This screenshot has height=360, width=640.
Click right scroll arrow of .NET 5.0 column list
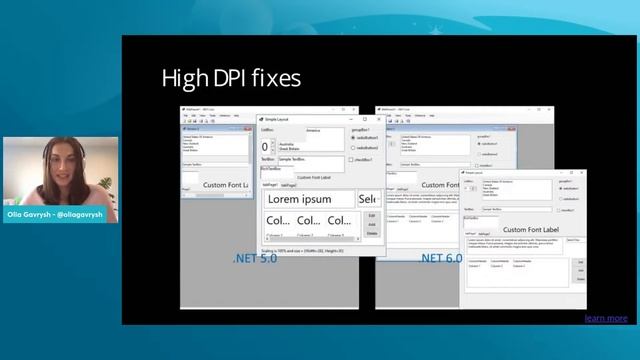click(x=358, y=239)
